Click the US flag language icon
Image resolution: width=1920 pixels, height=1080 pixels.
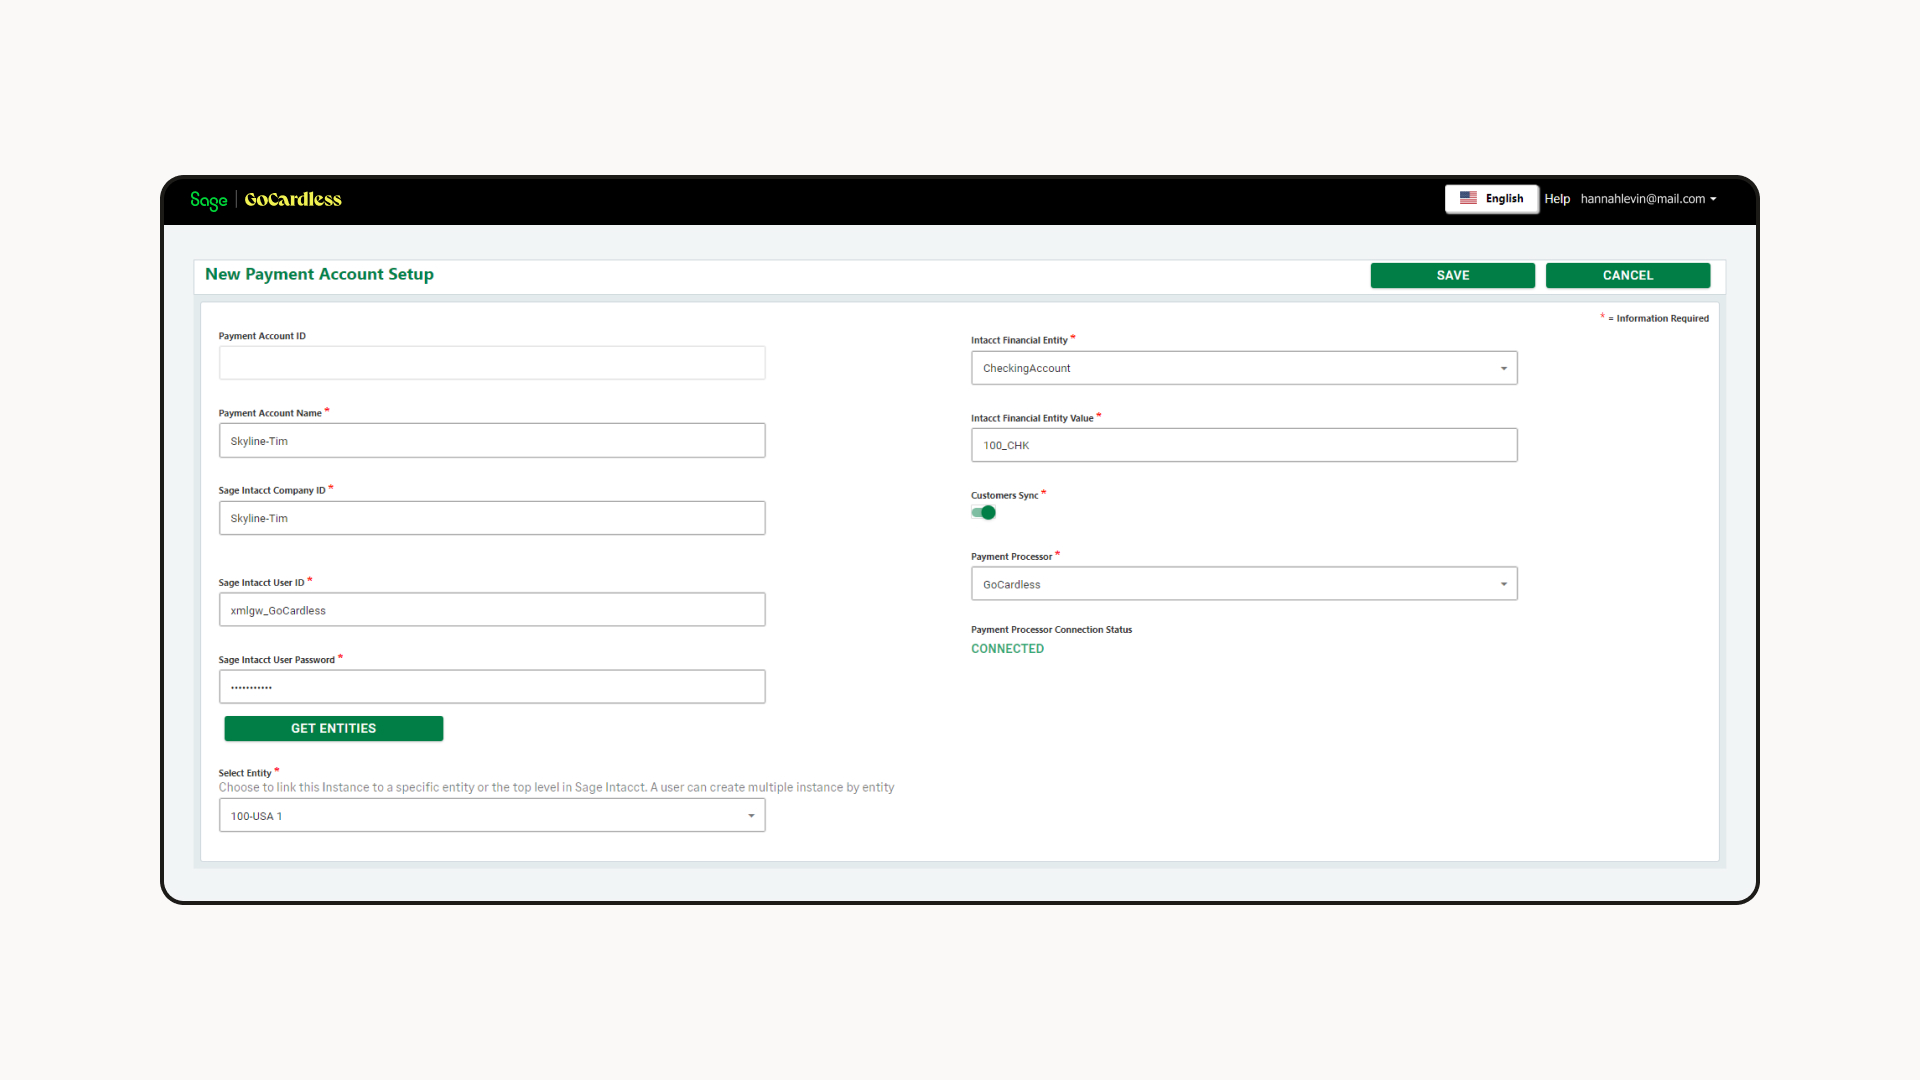pyautogui.click(x=1468, y=198)
